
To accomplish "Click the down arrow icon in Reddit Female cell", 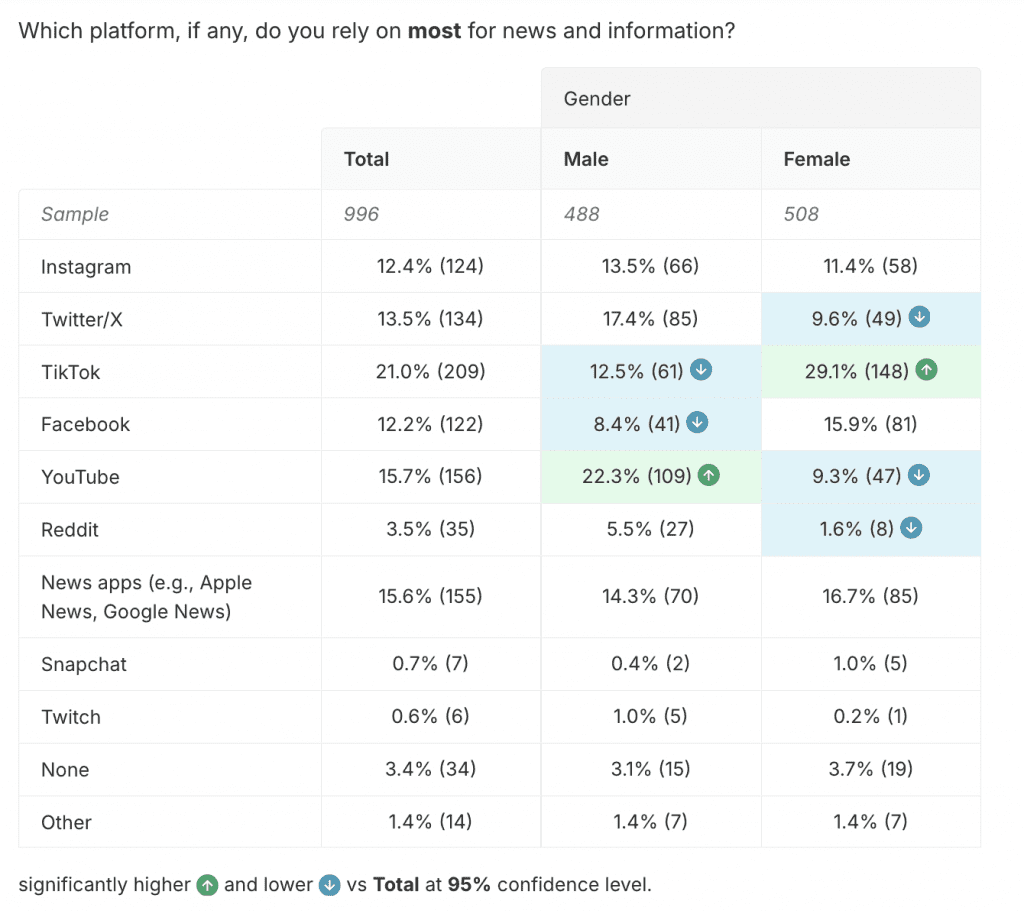I will (x=911, y=529).
